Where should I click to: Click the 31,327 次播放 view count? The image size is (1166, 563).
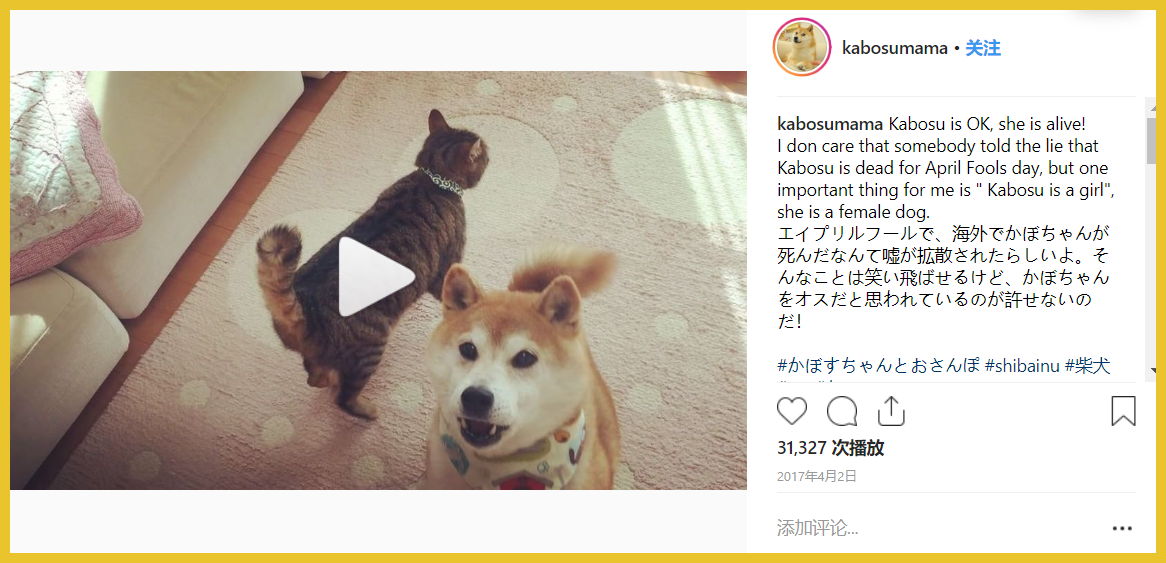pos(831,448)
